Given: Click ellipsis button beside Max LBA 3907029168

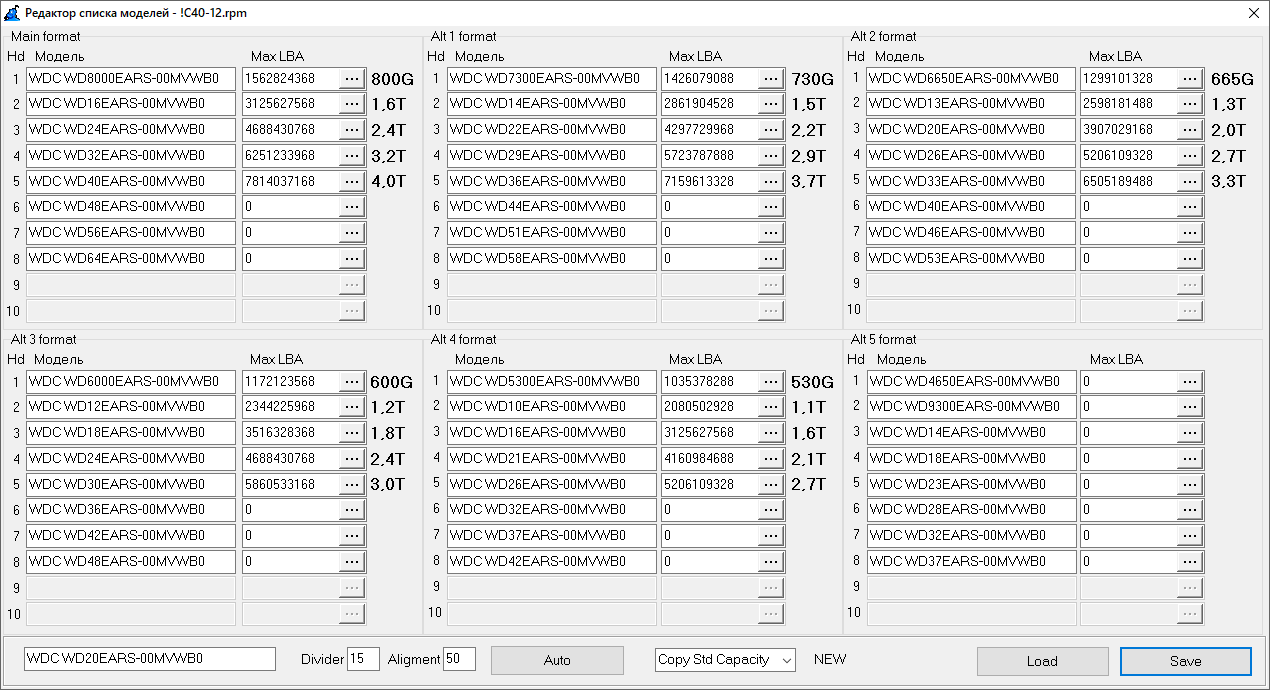Looking at the screenshot, I should click(x=1189, y=130).
